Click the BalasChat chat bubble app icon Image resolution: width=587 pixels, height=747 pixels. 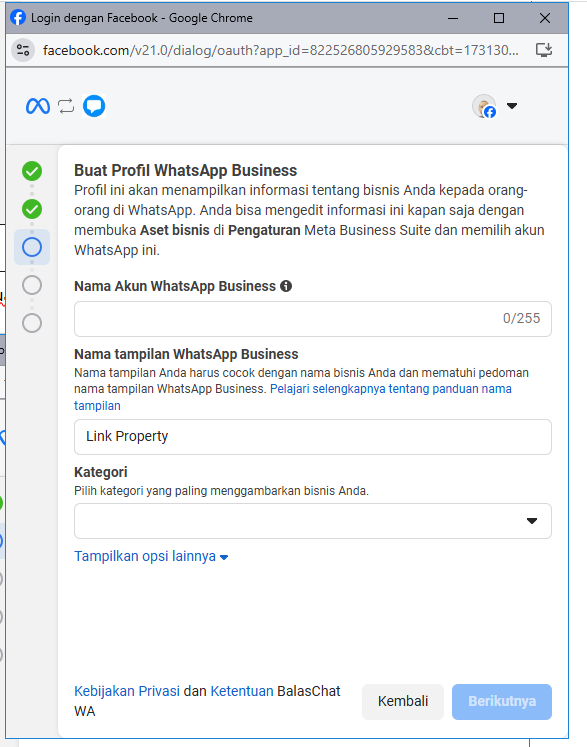point(94,106)
